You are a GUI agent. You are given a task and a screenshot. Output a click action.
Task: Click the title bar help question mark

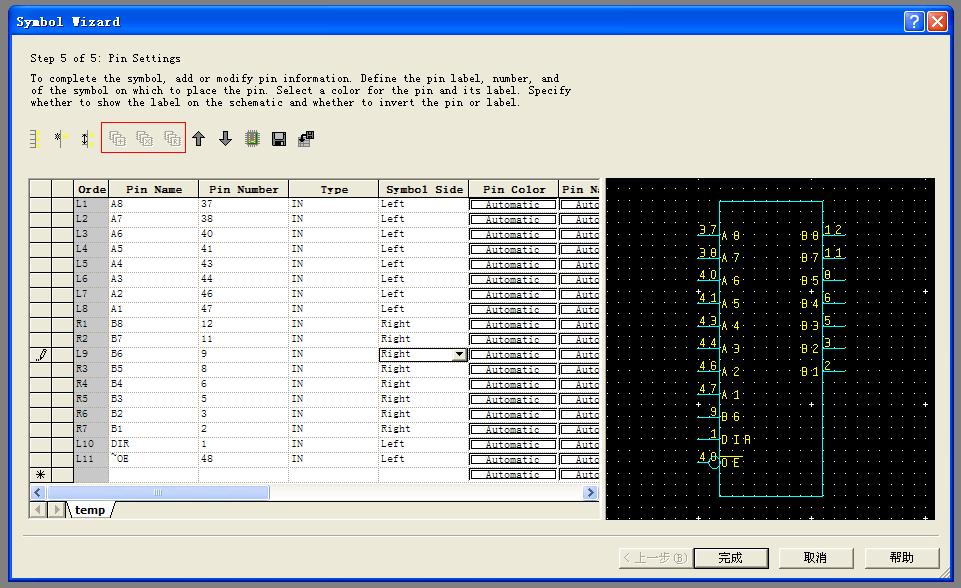pos(914,21)
